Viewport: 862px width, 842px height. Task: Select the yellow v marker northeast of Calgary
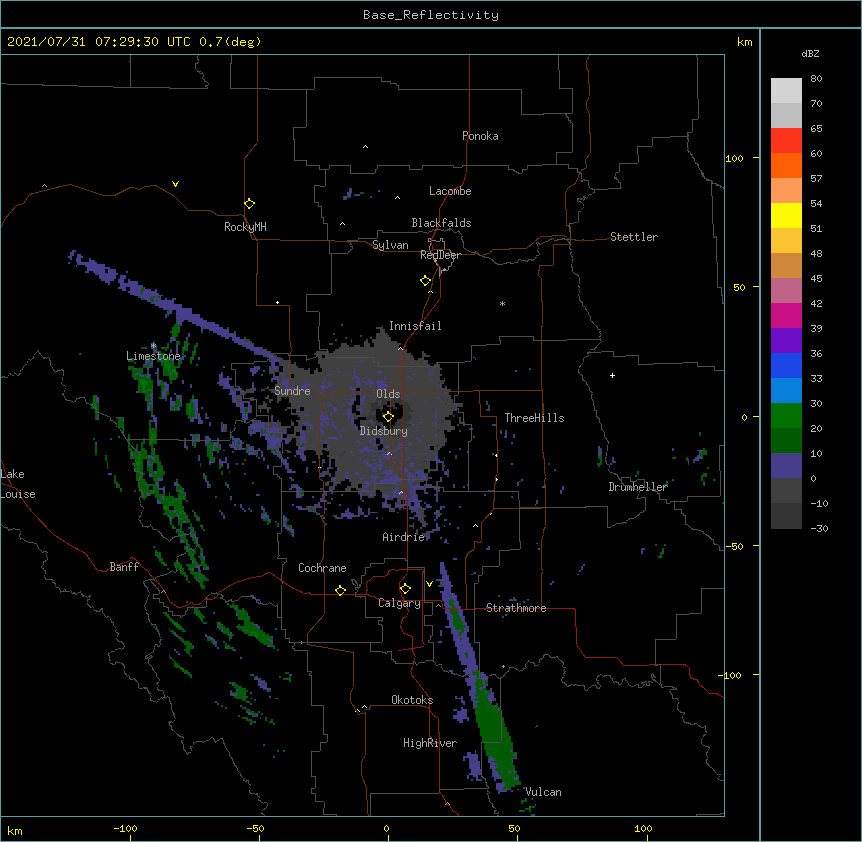[x=429, y=584]
